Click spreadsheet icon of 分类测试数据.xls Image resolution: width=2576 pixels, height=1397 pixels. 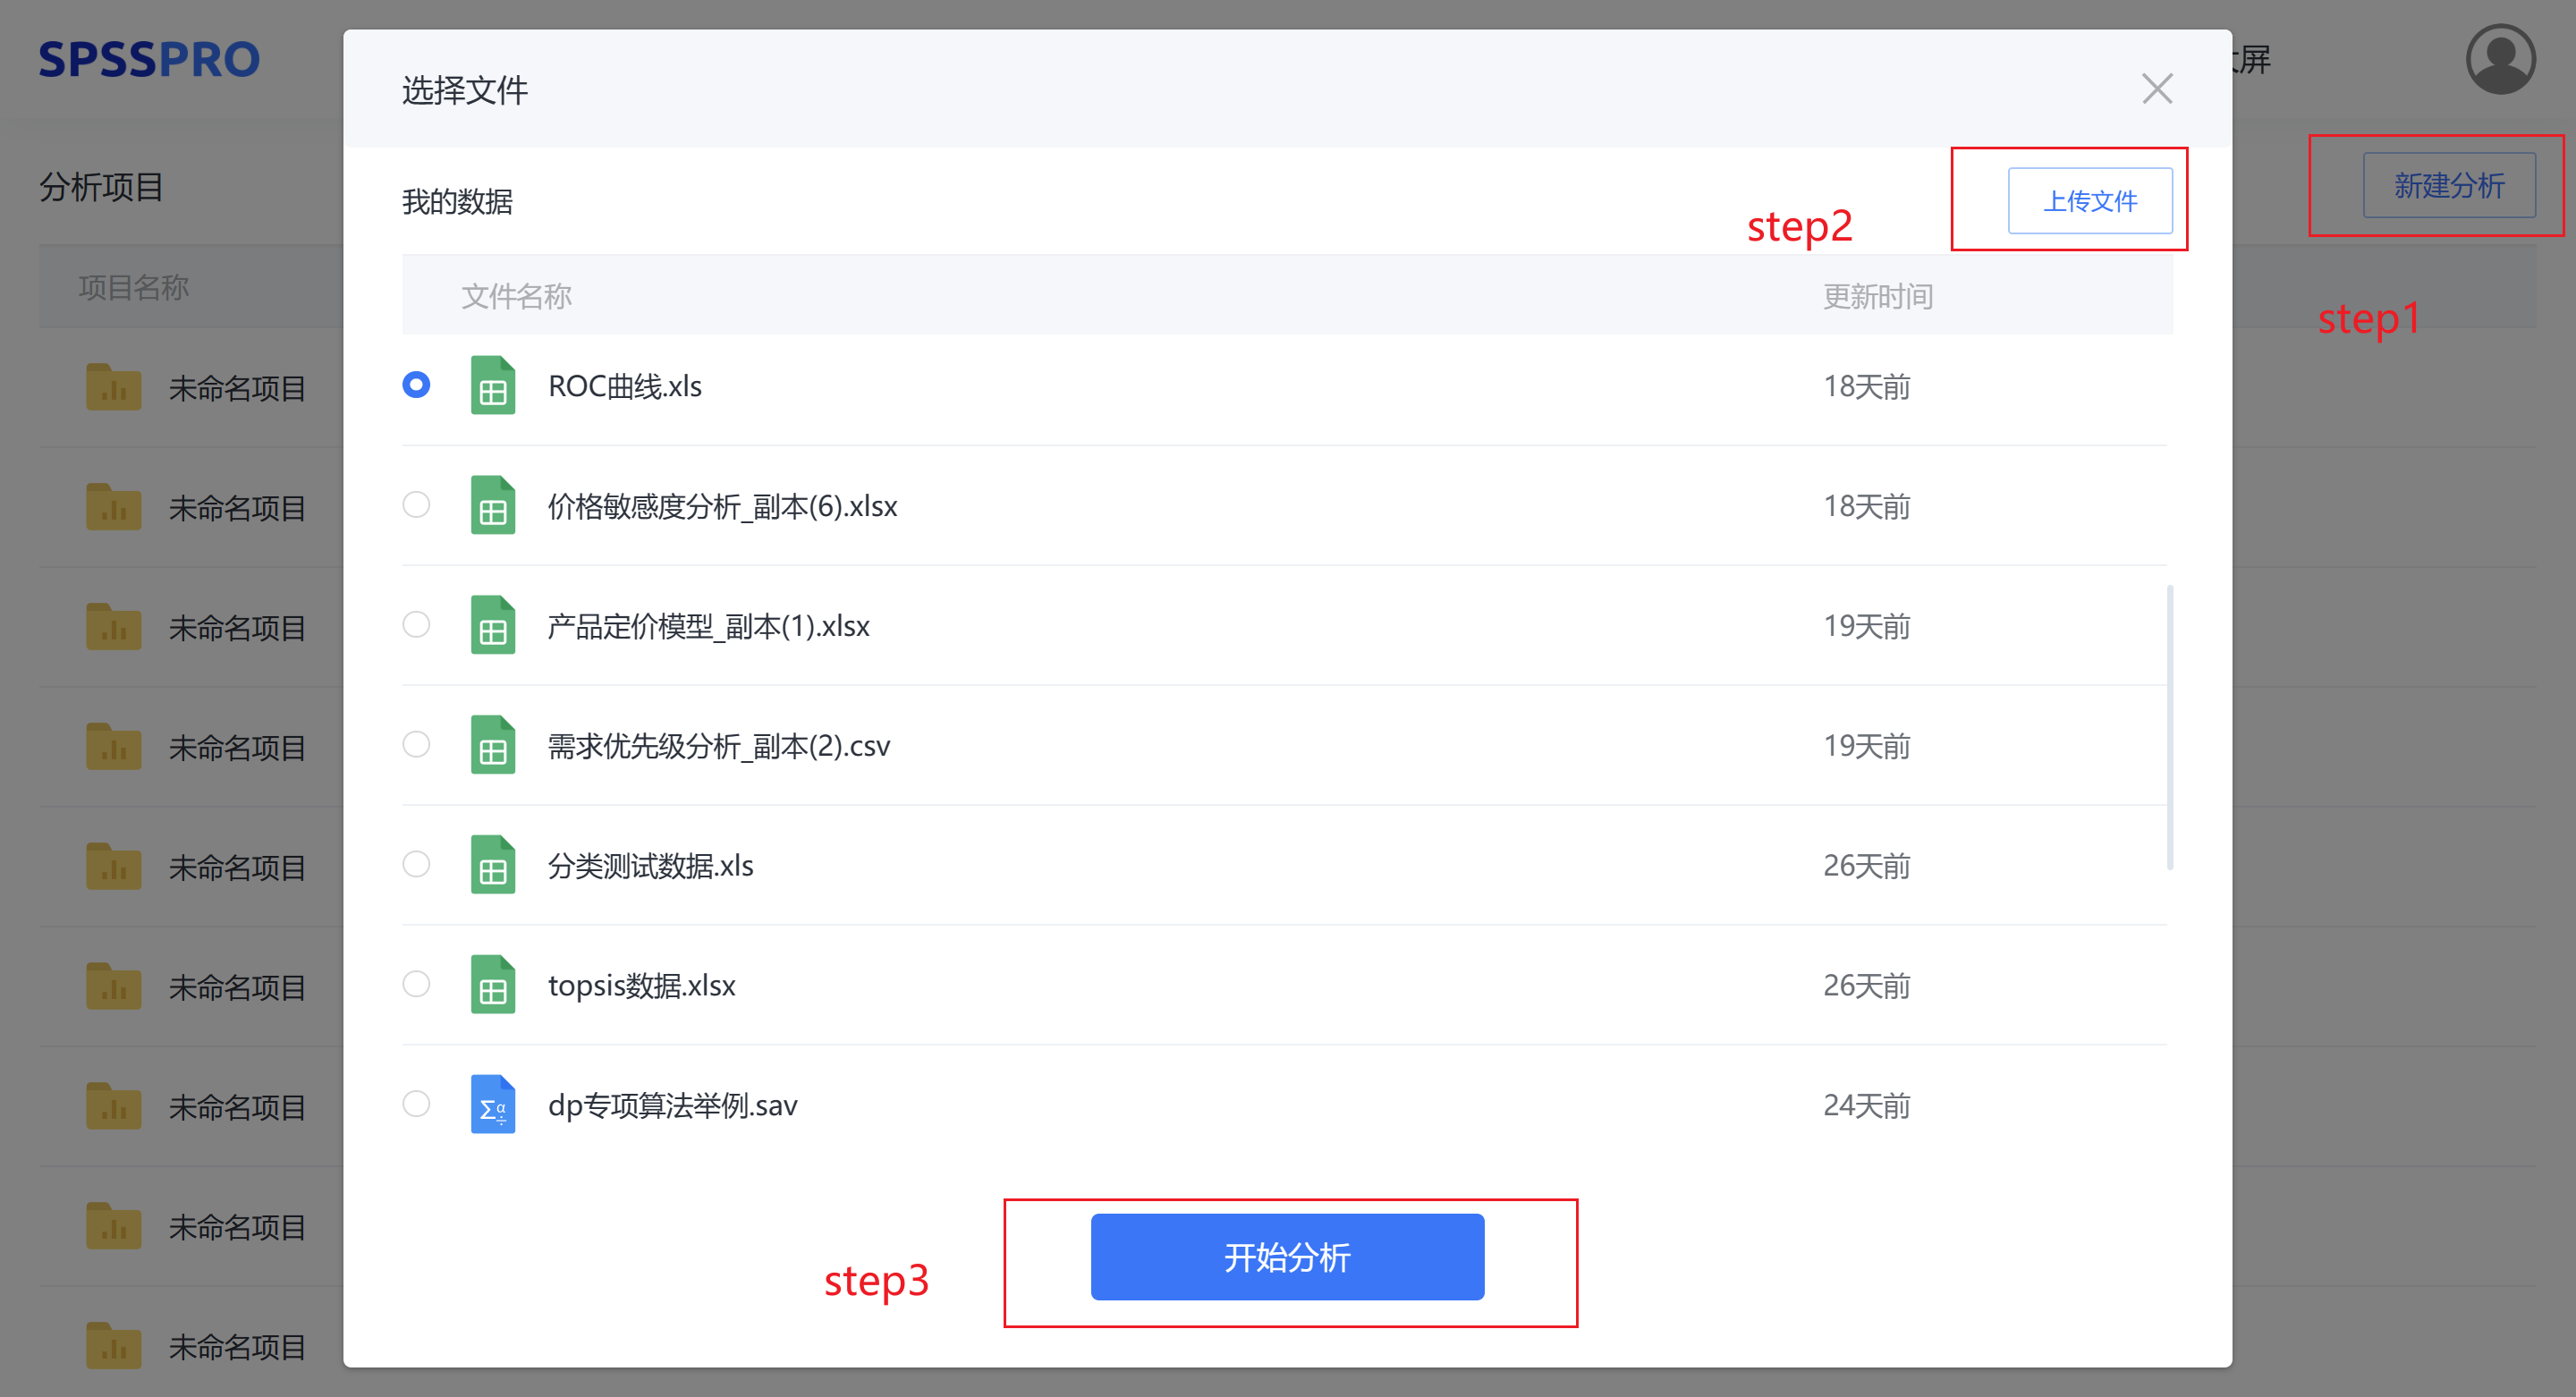point(493,865)
